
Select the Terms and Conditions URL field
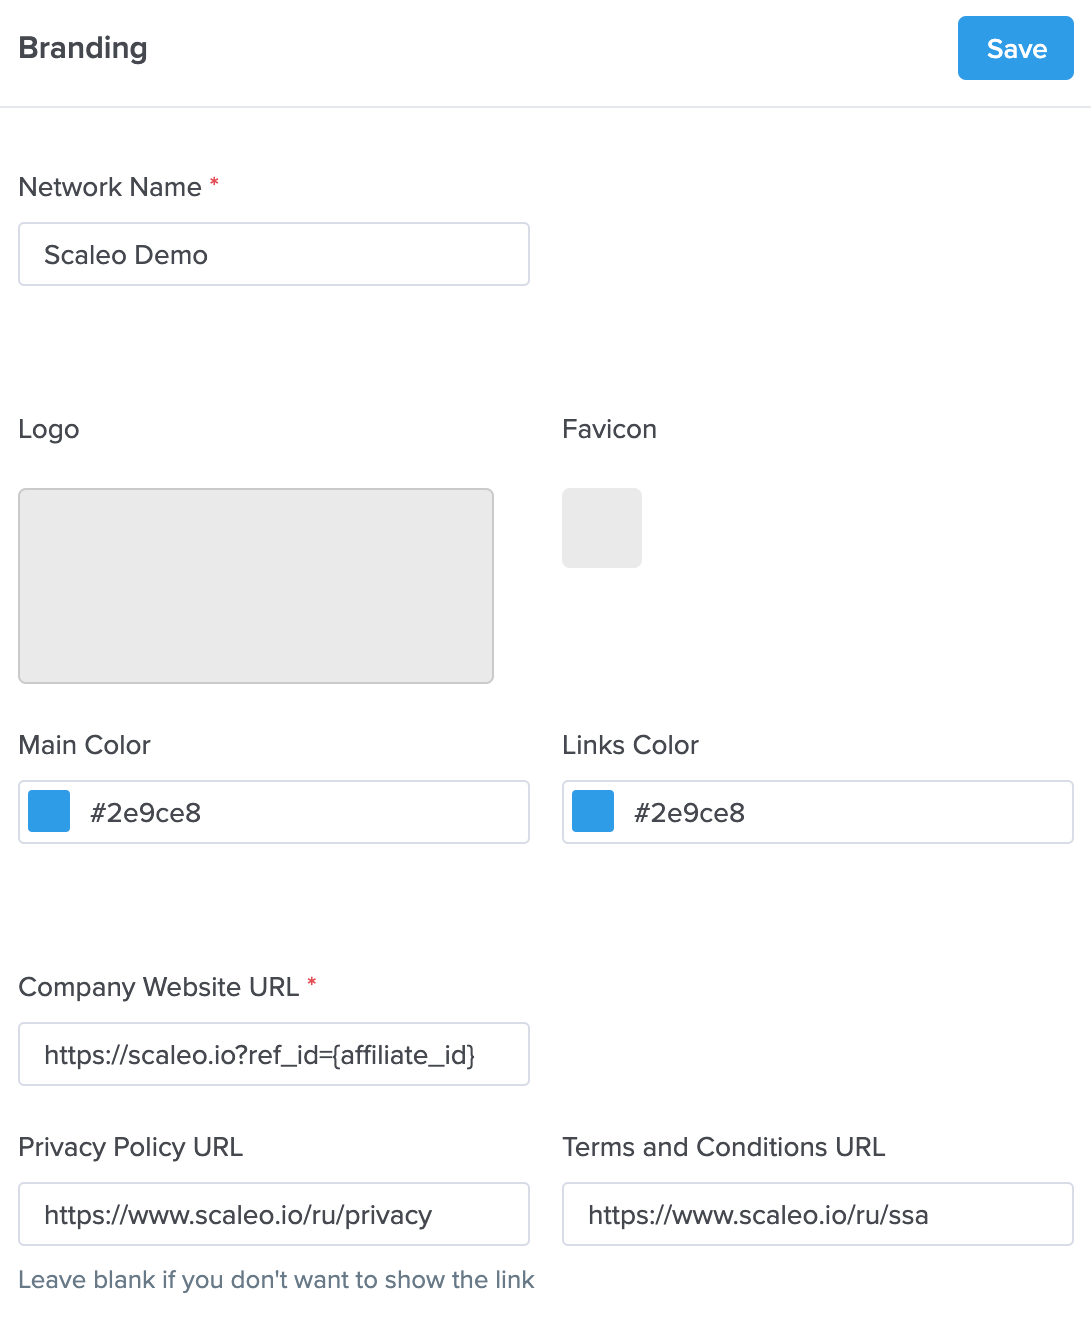tap(817, 1214)
